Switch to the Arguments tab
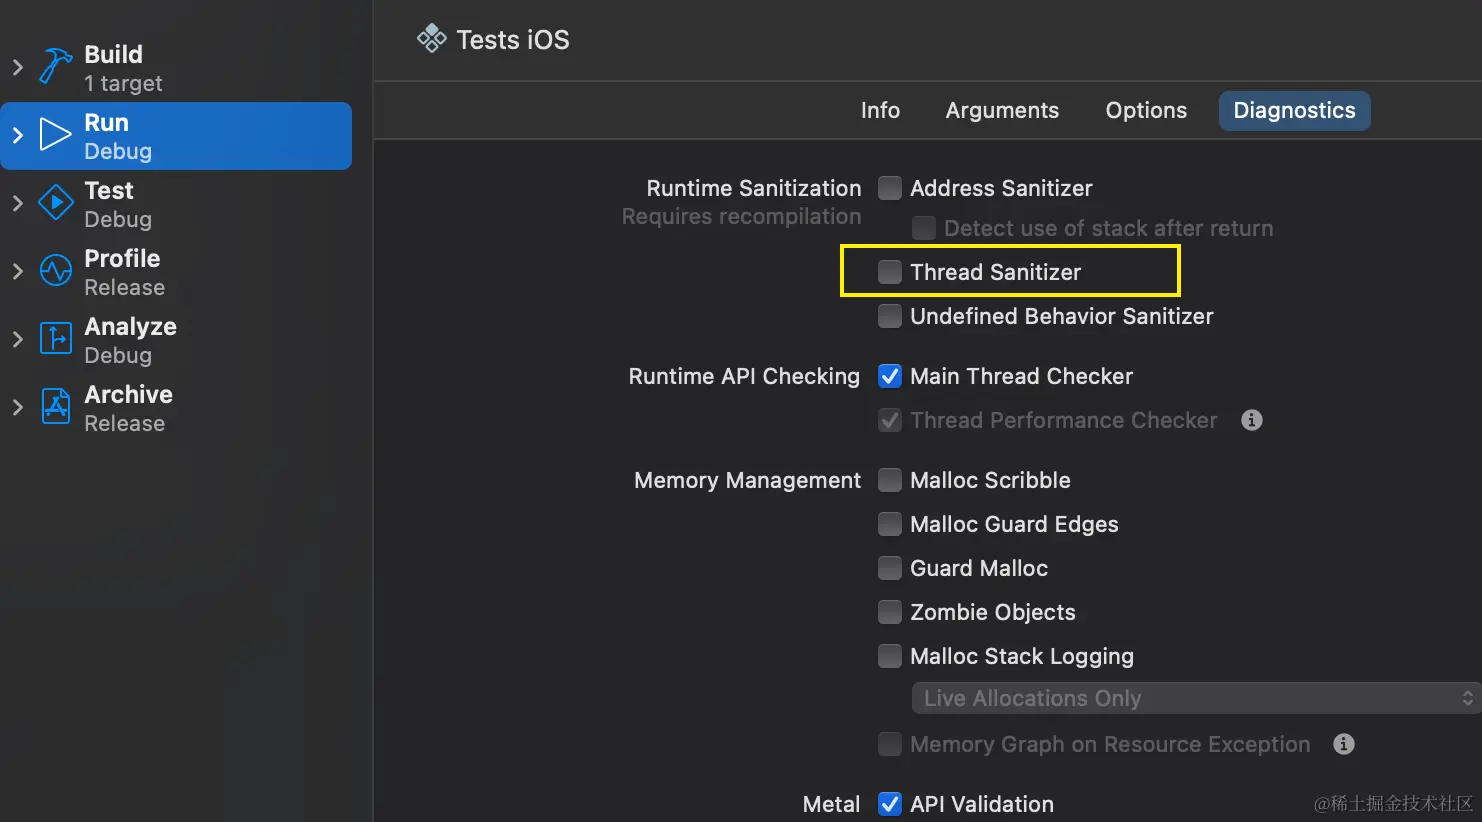 [x=1002, y=110]
